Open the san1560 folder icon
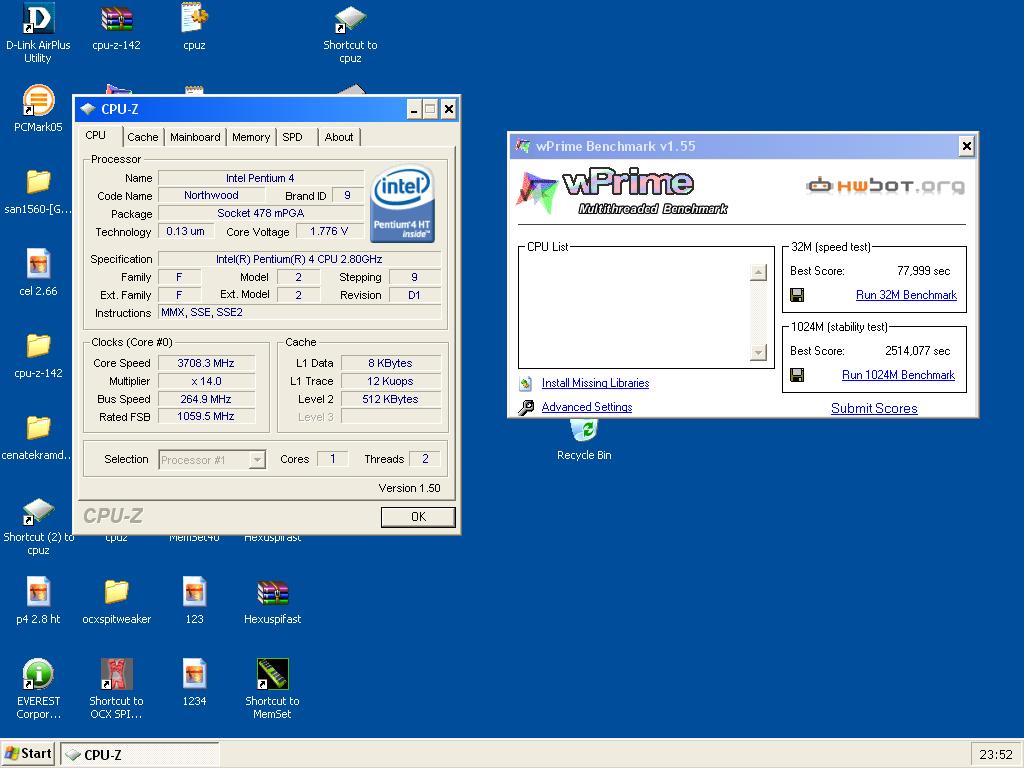 pyautogui.click(x=38, y=182)
